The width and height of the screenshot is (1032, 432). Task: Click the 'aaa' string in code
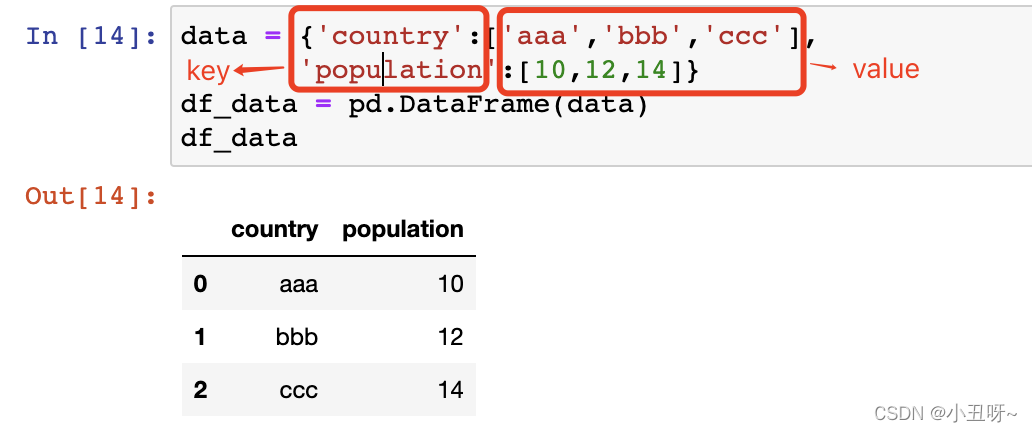[x=542, y=36]
